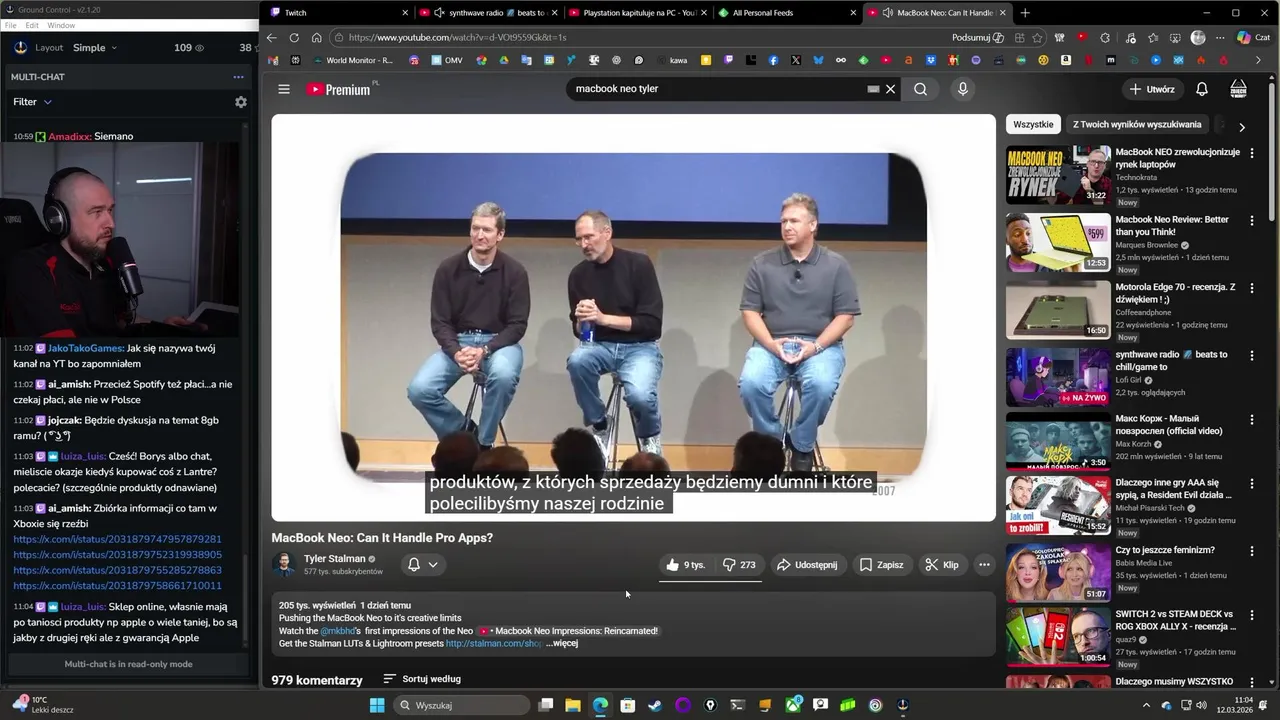
Task: Click the YouTube URL address bar
Action: click(640, 37)
